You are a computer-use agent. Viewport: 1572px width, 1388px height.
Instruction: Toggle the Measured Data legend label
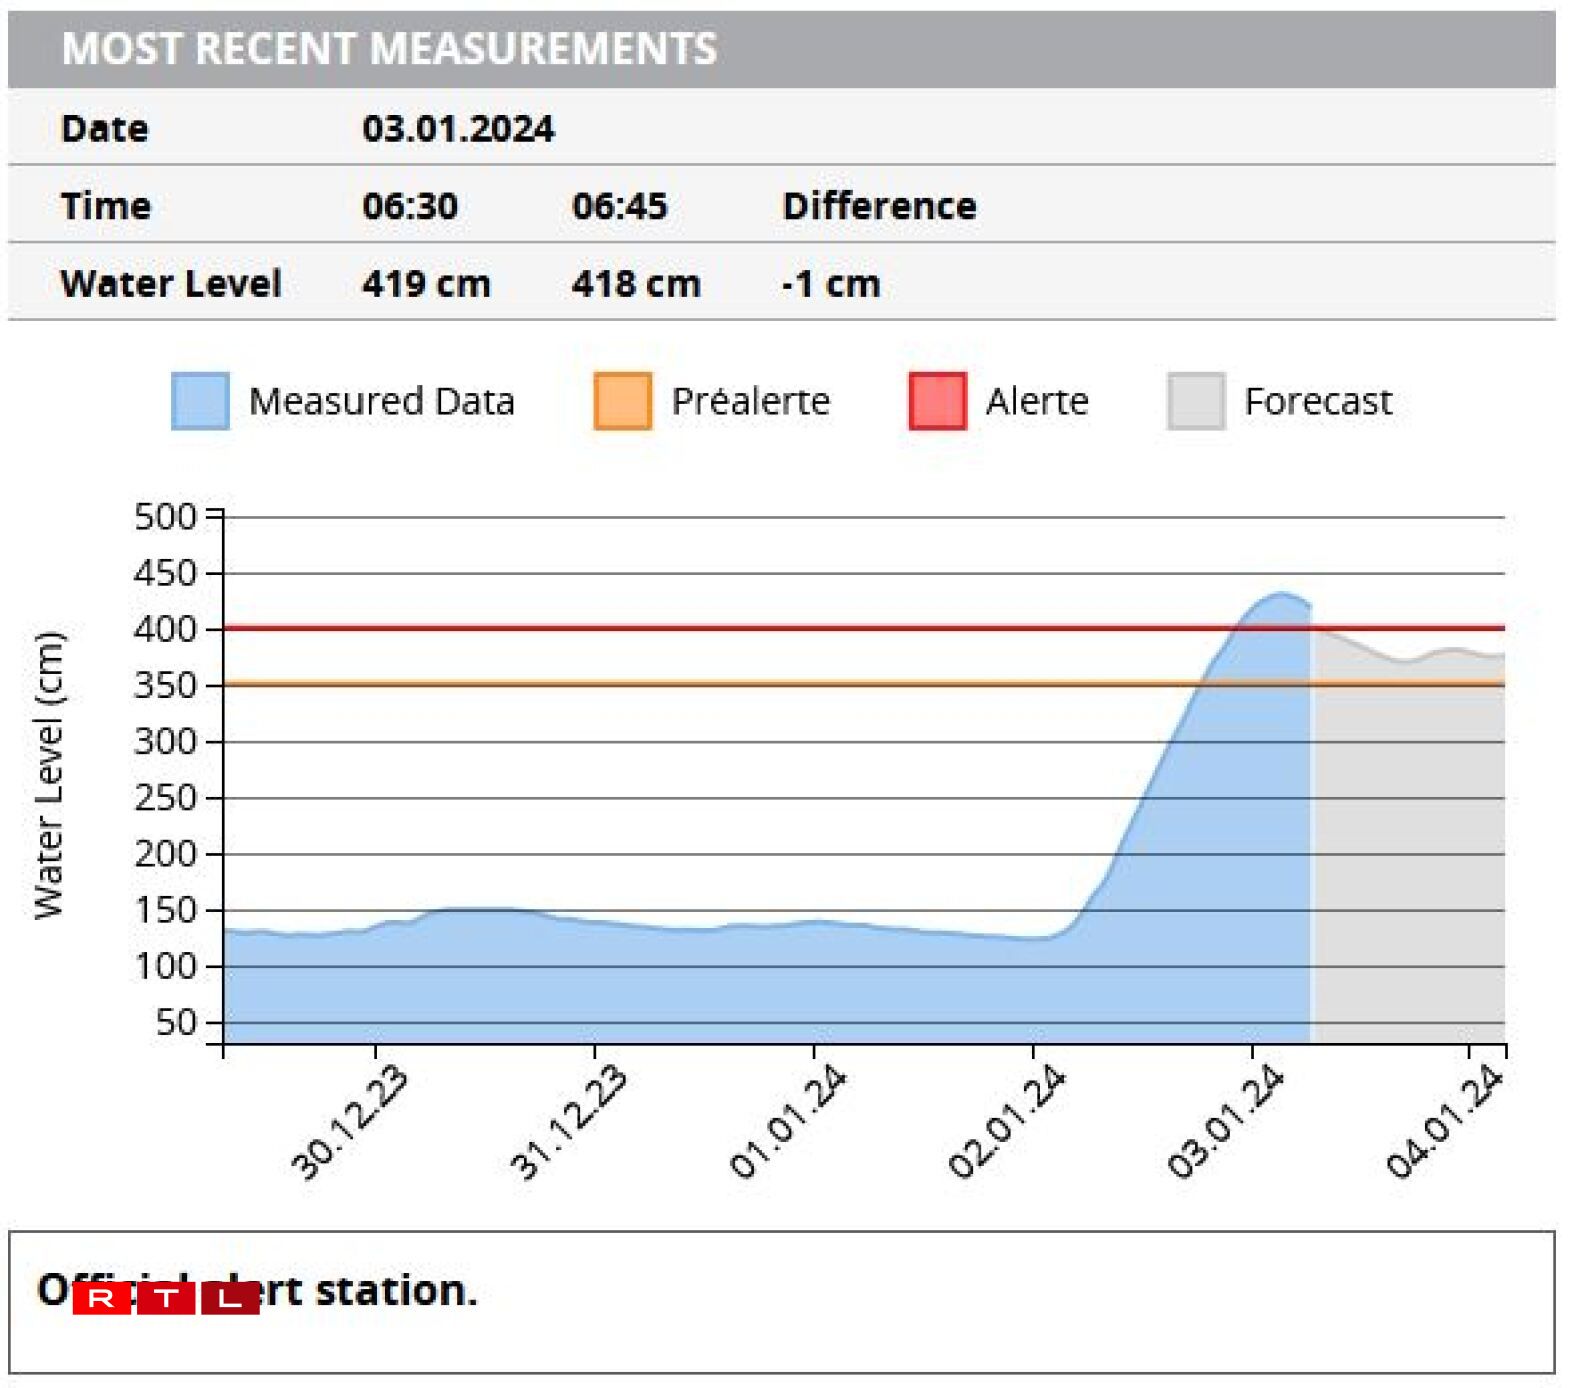(381, 401)
